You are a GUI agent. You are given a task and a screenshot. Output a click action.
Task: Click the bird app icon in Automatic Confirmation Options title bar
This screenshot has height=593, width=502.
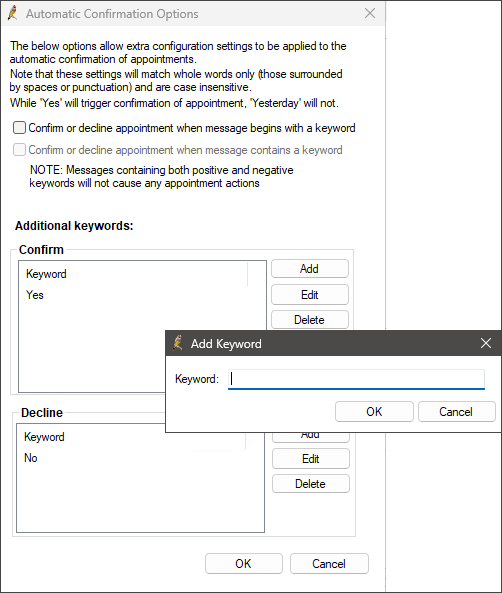[x=13, y=13]
